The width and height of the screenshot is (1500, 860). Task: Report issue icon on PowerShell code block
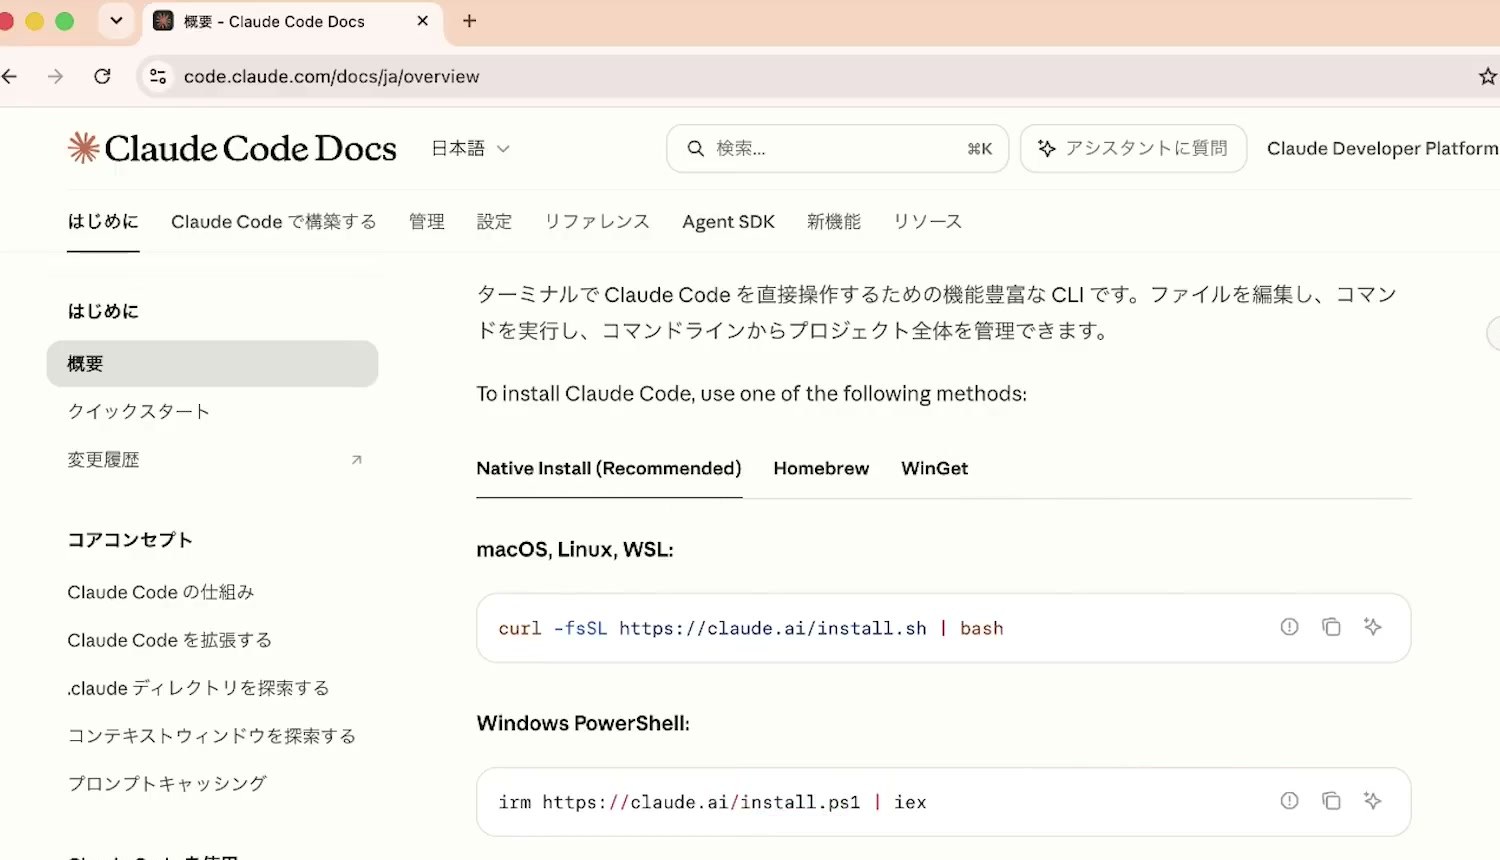coord(1289,801)
